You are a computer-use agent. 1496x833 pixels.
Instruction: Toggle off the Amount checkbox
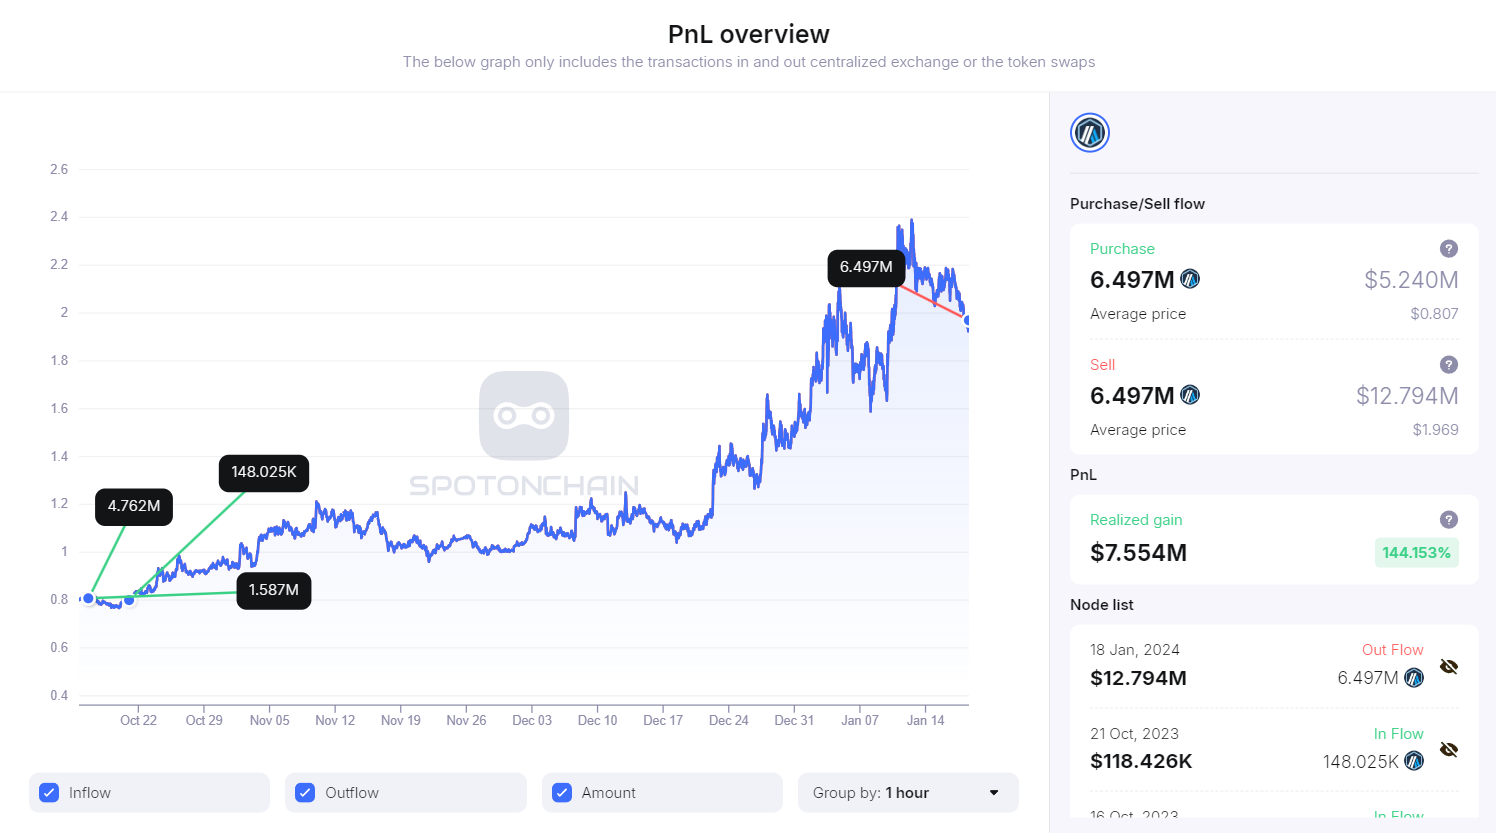tap(561, 792)
